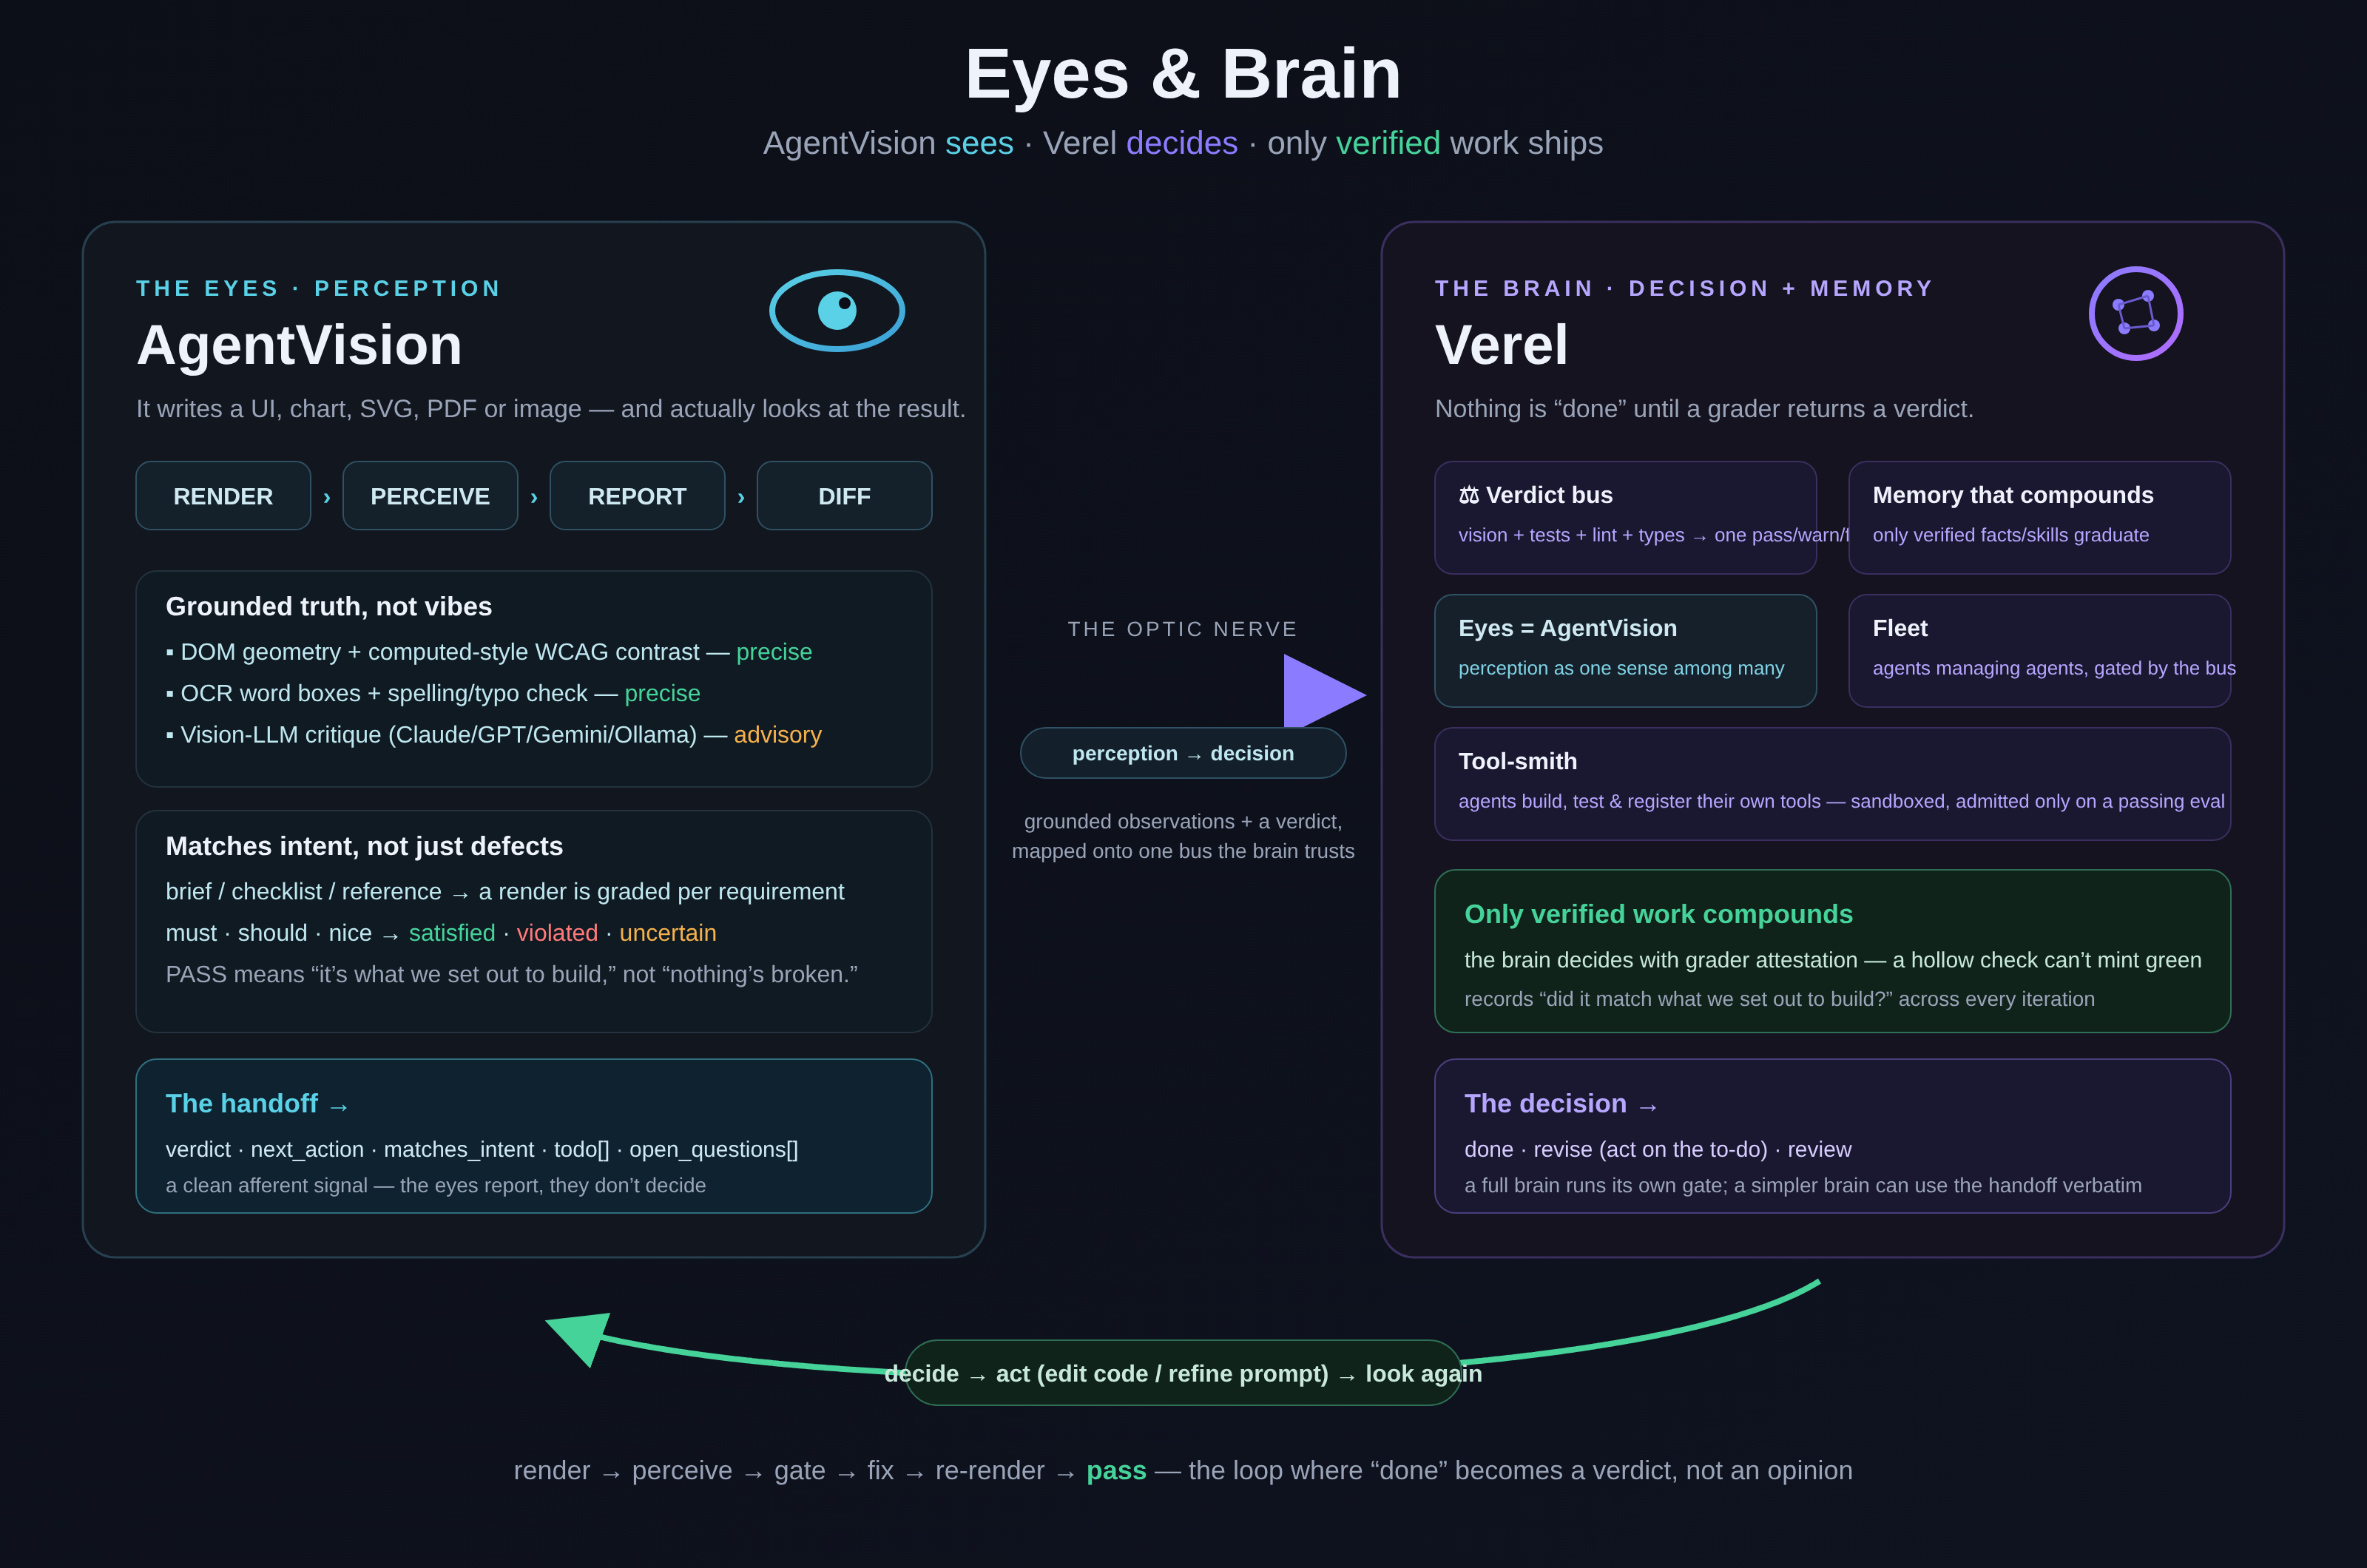
Task: Click the records did it match line
Action: tap(1779, 999)
